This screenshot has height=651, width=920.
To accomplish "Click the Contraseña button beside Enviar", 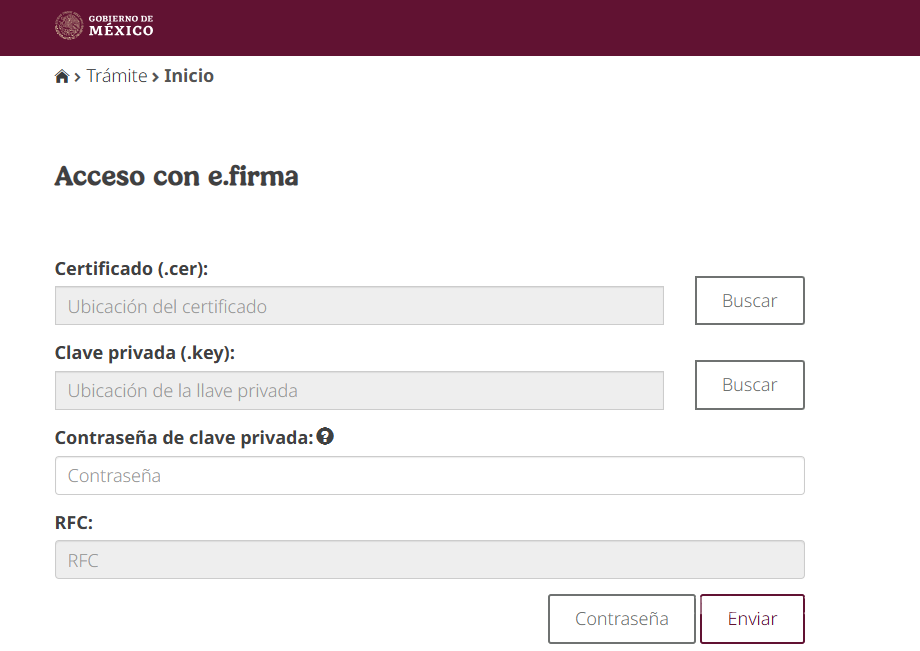I will coord(621,619).
